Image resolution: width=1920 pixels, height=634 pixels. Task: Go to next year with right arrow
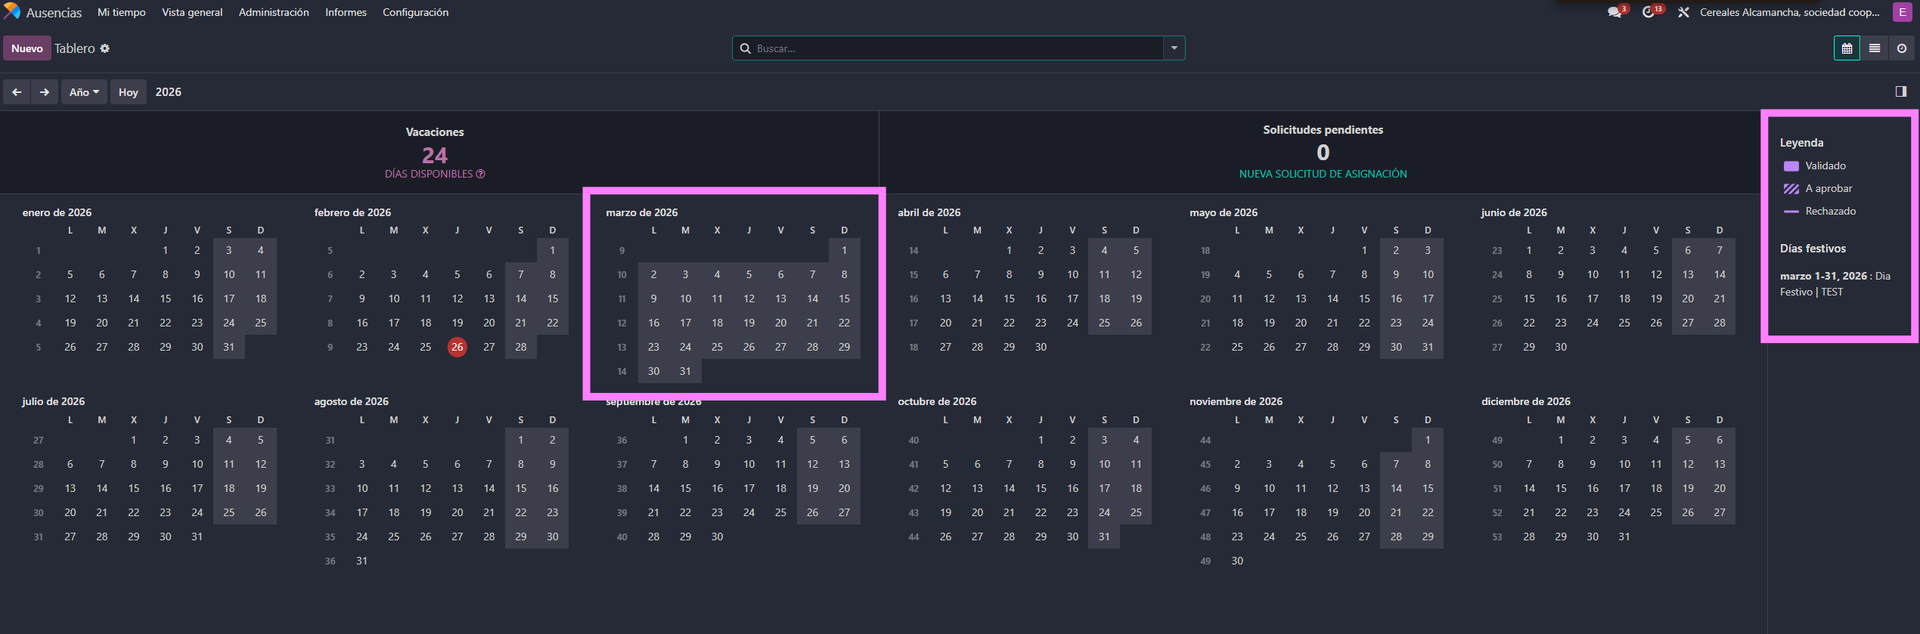click(44, 92)
